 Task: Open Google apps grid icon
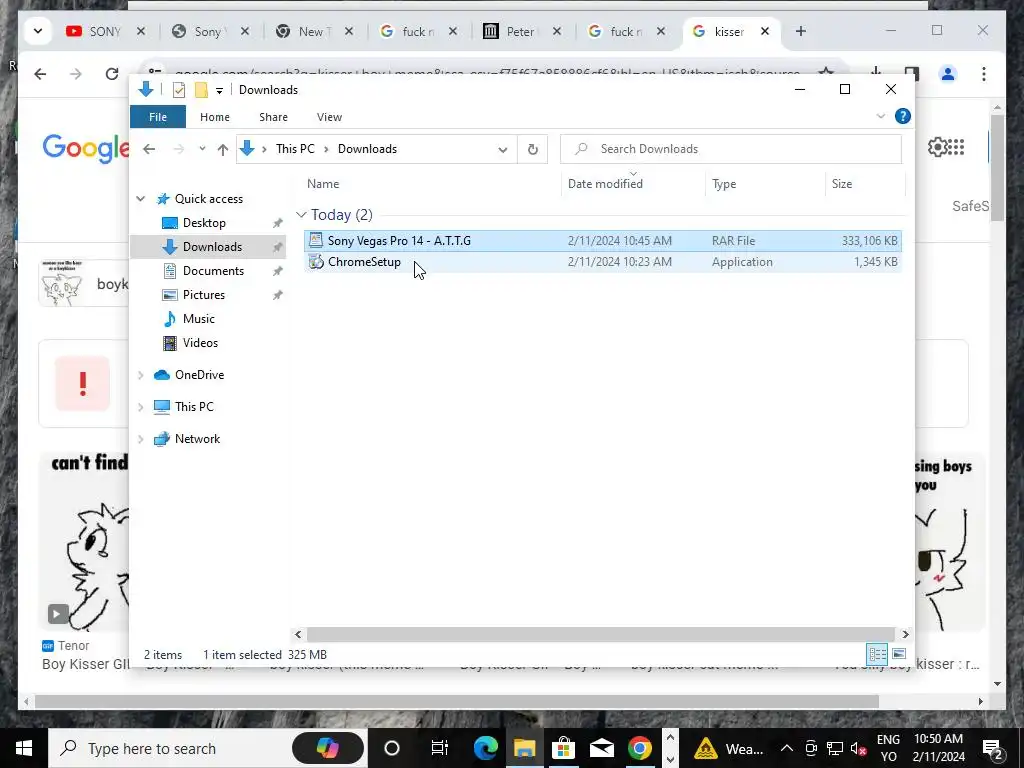[x=955, y=148]
